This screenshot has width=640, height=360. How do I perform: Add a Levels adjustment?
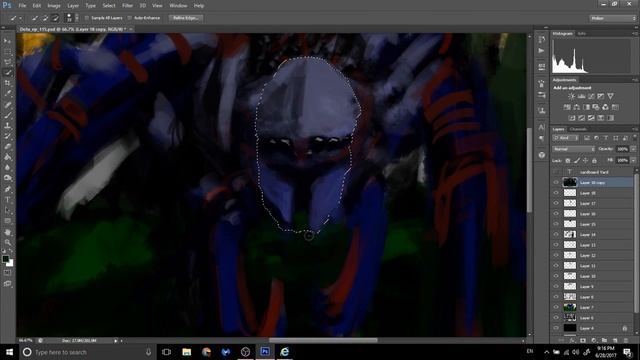581,96
